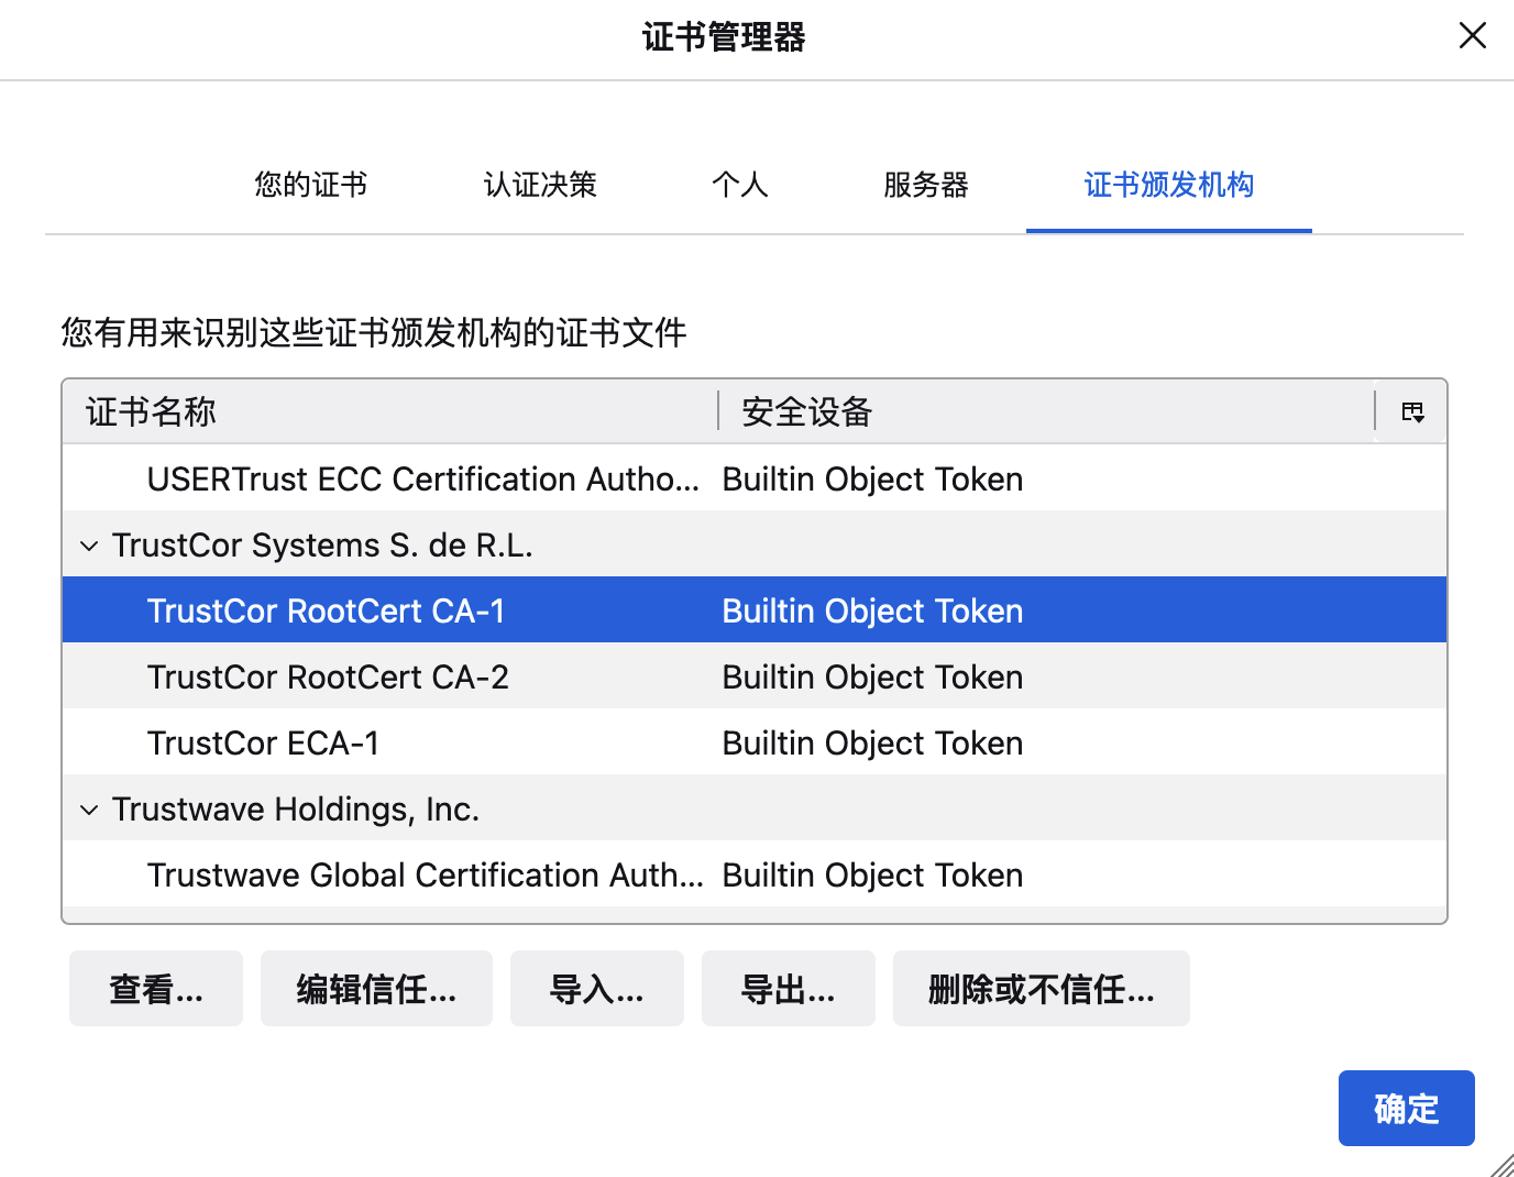Click Builtin Object Token in TrustCor ECA-1 row

(x=872, y=744)
